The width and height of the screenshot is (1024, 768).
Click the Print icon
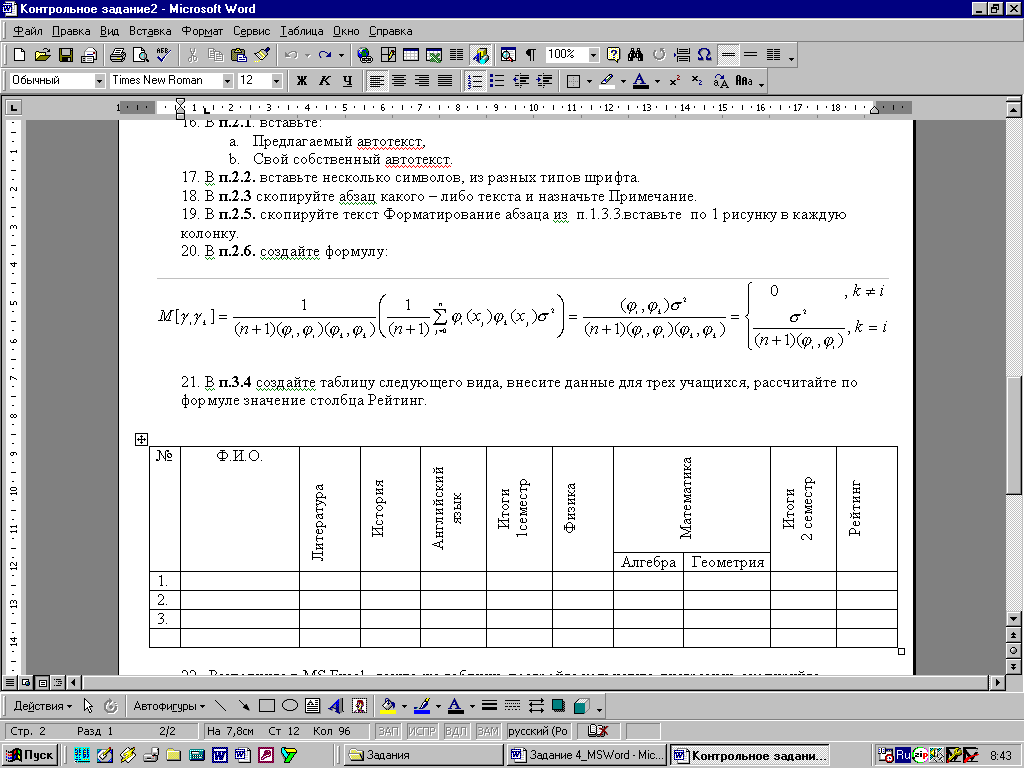[118, 55]
